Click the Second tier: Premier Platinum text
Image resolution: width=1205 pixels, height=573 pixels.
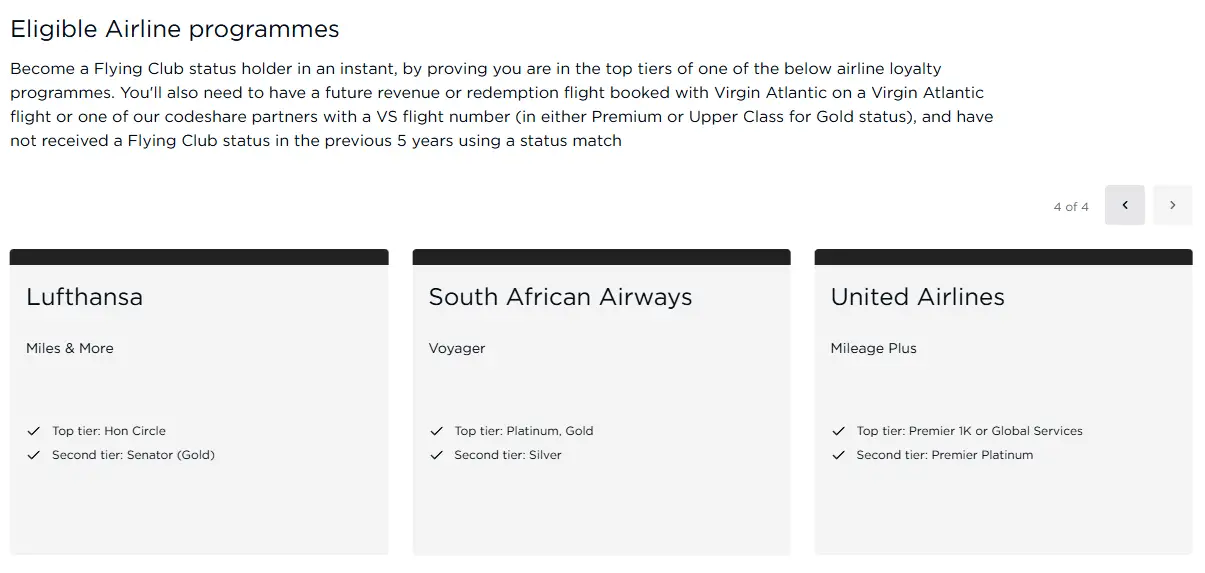coord(944,455)
